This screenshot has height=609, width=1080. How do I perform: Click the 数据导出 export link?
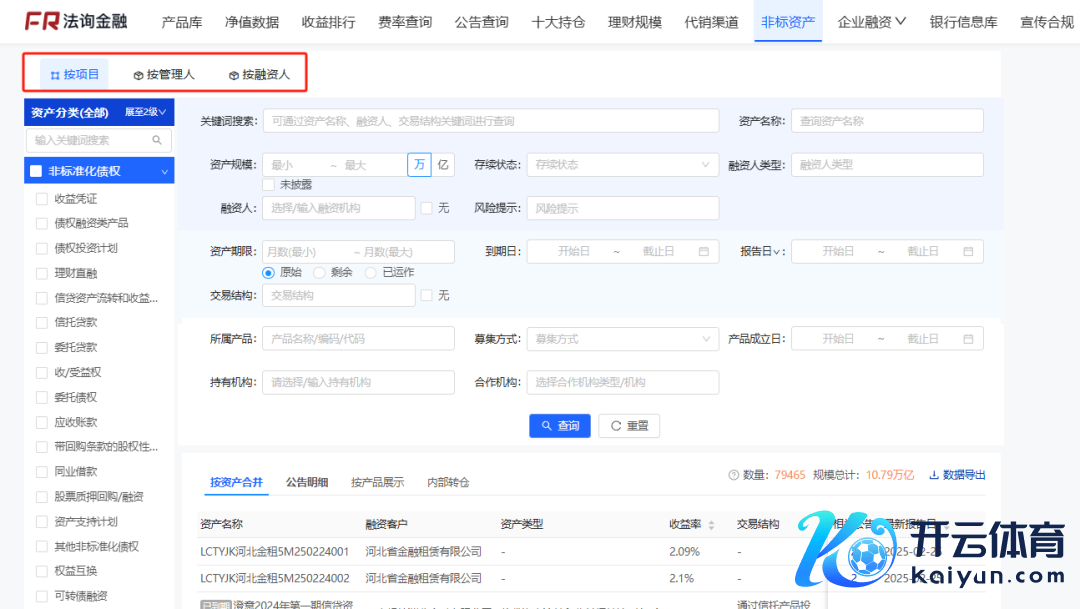tap(957, 475)
